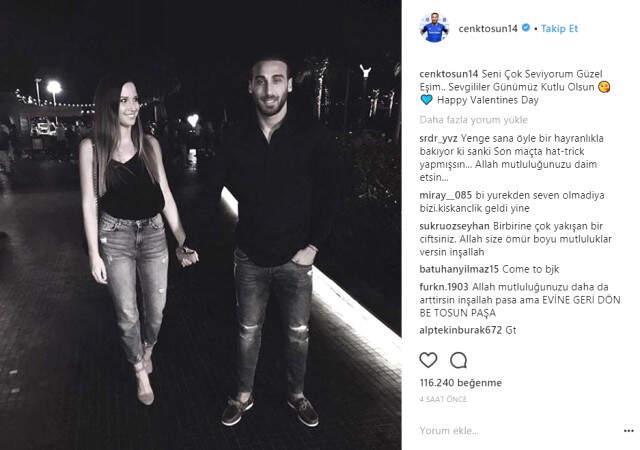Show likes list via 116.240 beğenme
640x450 pixels.
[461, 383]
